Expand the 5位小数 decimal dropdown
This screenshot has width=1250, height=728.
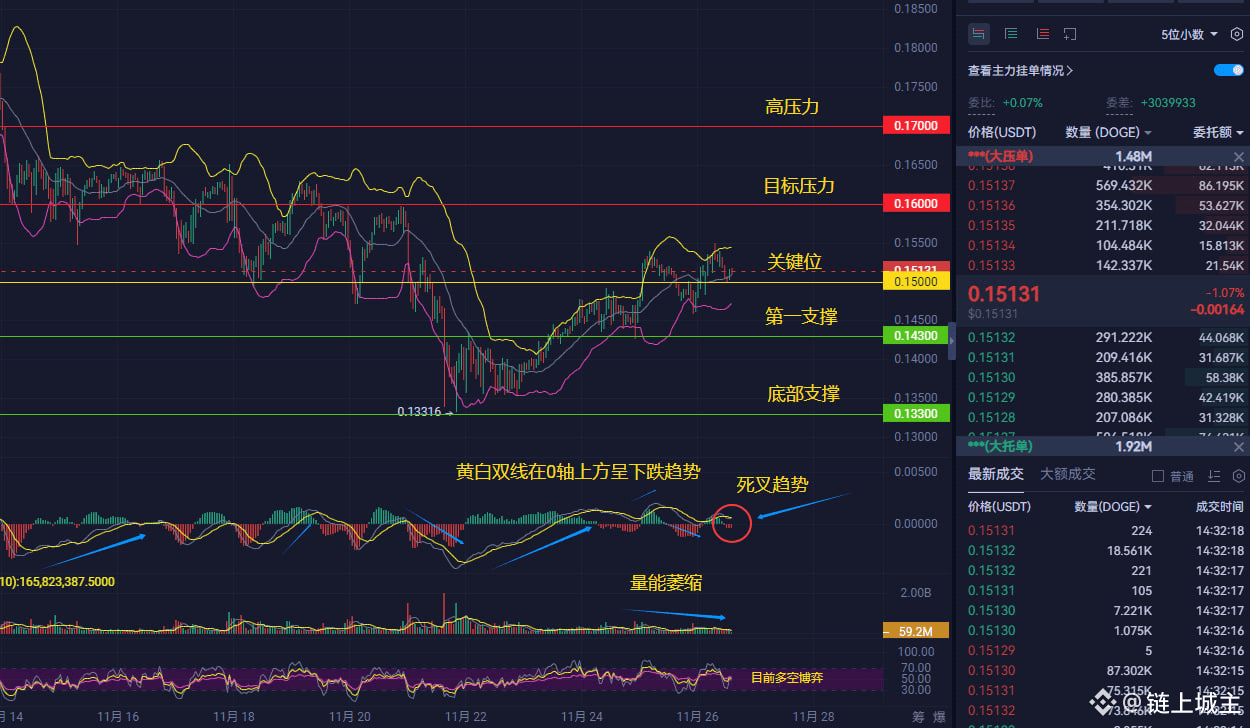click(x=1189, y=34)
